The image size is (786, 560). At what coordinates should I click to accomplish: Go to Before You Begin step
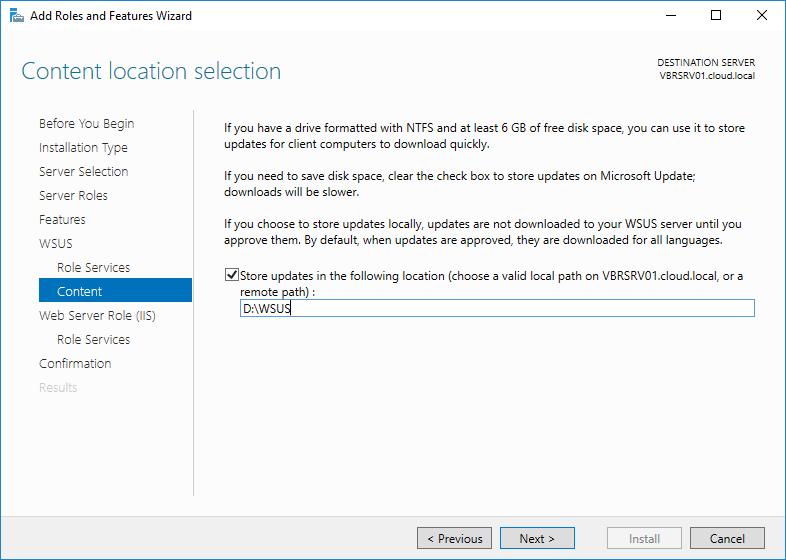(86, 124)
